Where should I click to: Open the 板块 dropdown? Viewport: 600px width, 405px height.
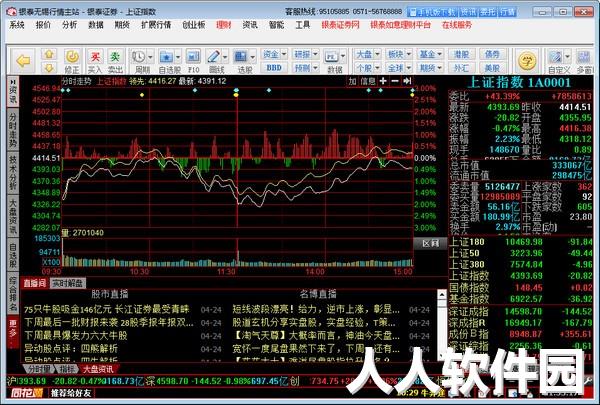[399, 54]
